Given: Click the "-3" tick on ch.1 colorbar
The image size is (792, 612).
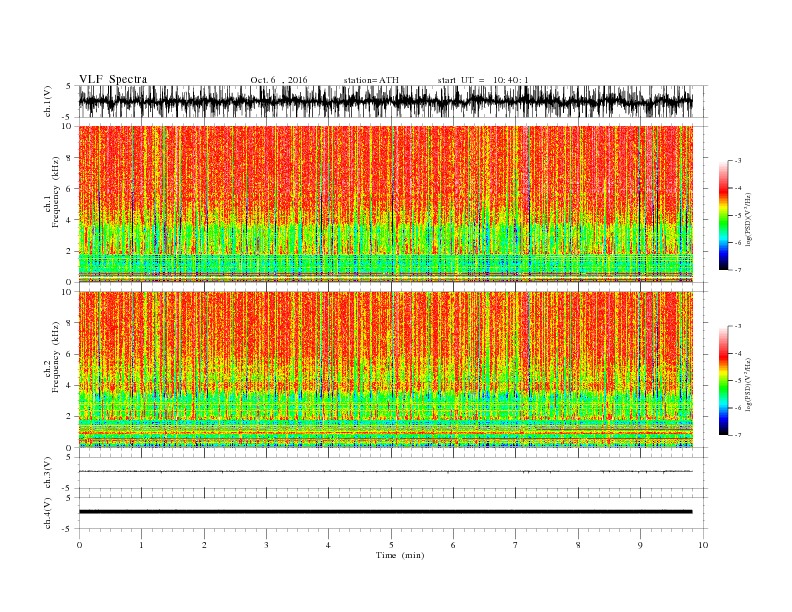Looking at the screenshot, I should [737, 161].
